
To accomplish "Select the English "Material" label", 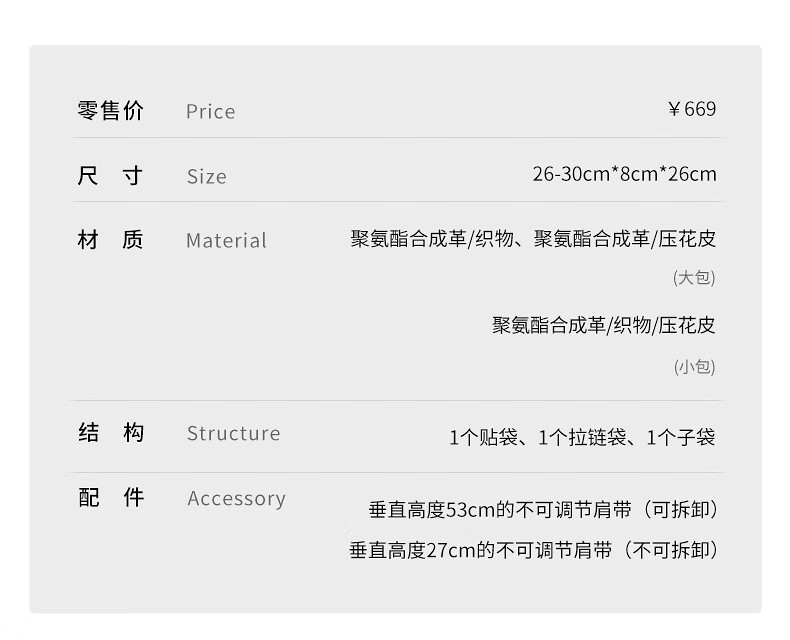I will coord(226,241).
